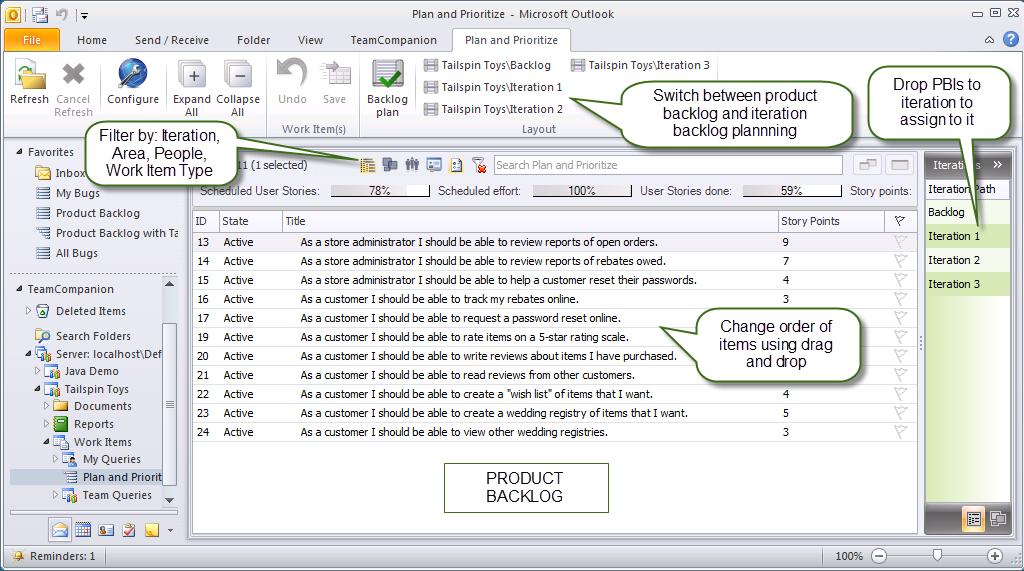This screenshot has height=571, width=1024.
Task: Switch layout to Tailspin Toys\Iteration 3
Action: pyautogui.click(x=640, y=65)
